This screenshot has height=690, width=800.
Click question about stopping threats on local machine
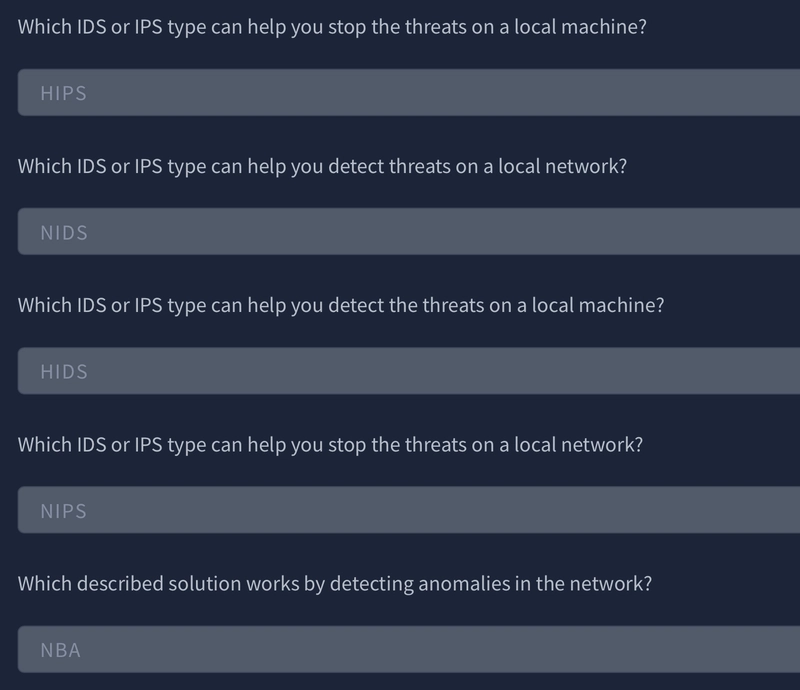pyautogui.click(x=332, y=27)
